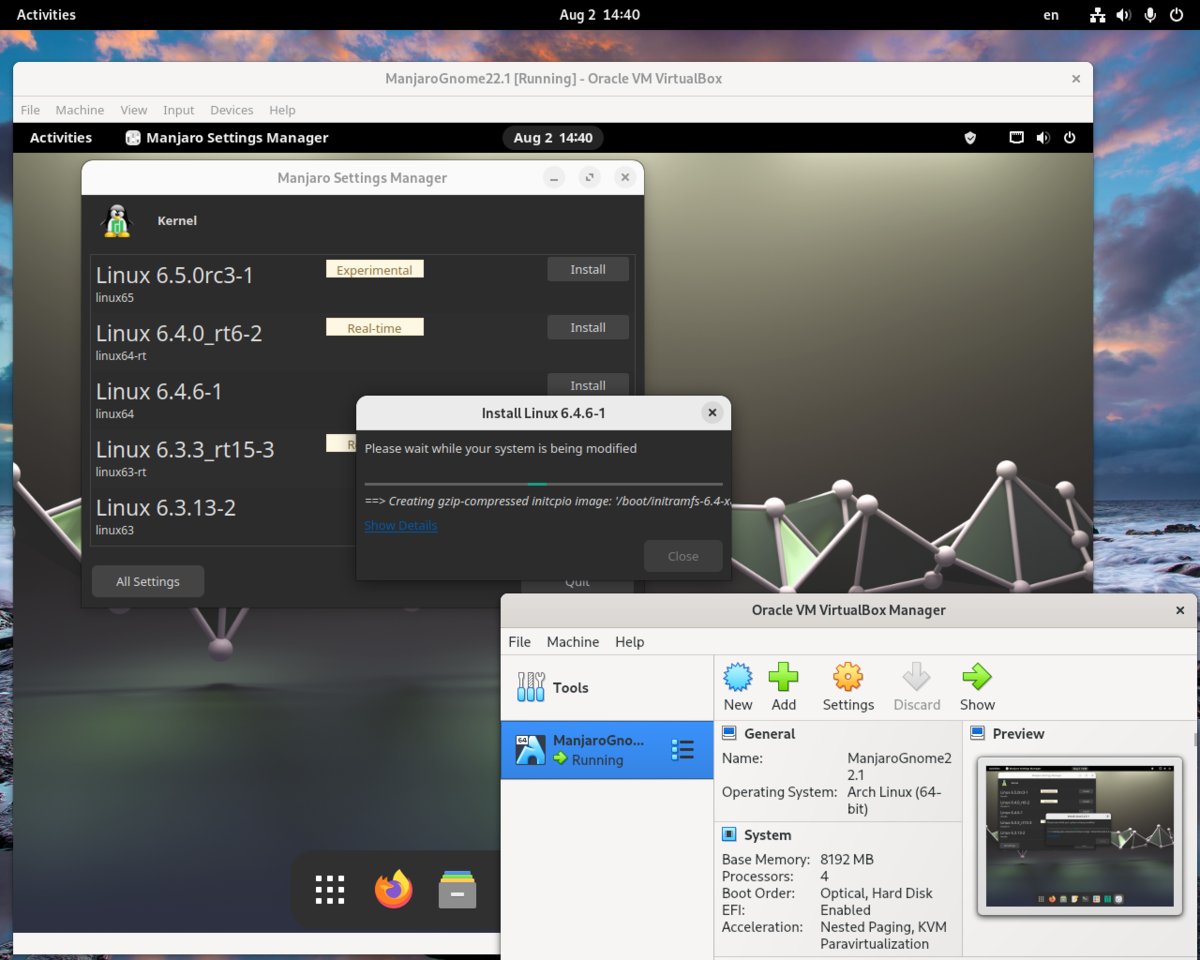The height and width of the screenshot is (960, 1200).
Task: Click the green Show arrow icon
Action: pos(977,677)
